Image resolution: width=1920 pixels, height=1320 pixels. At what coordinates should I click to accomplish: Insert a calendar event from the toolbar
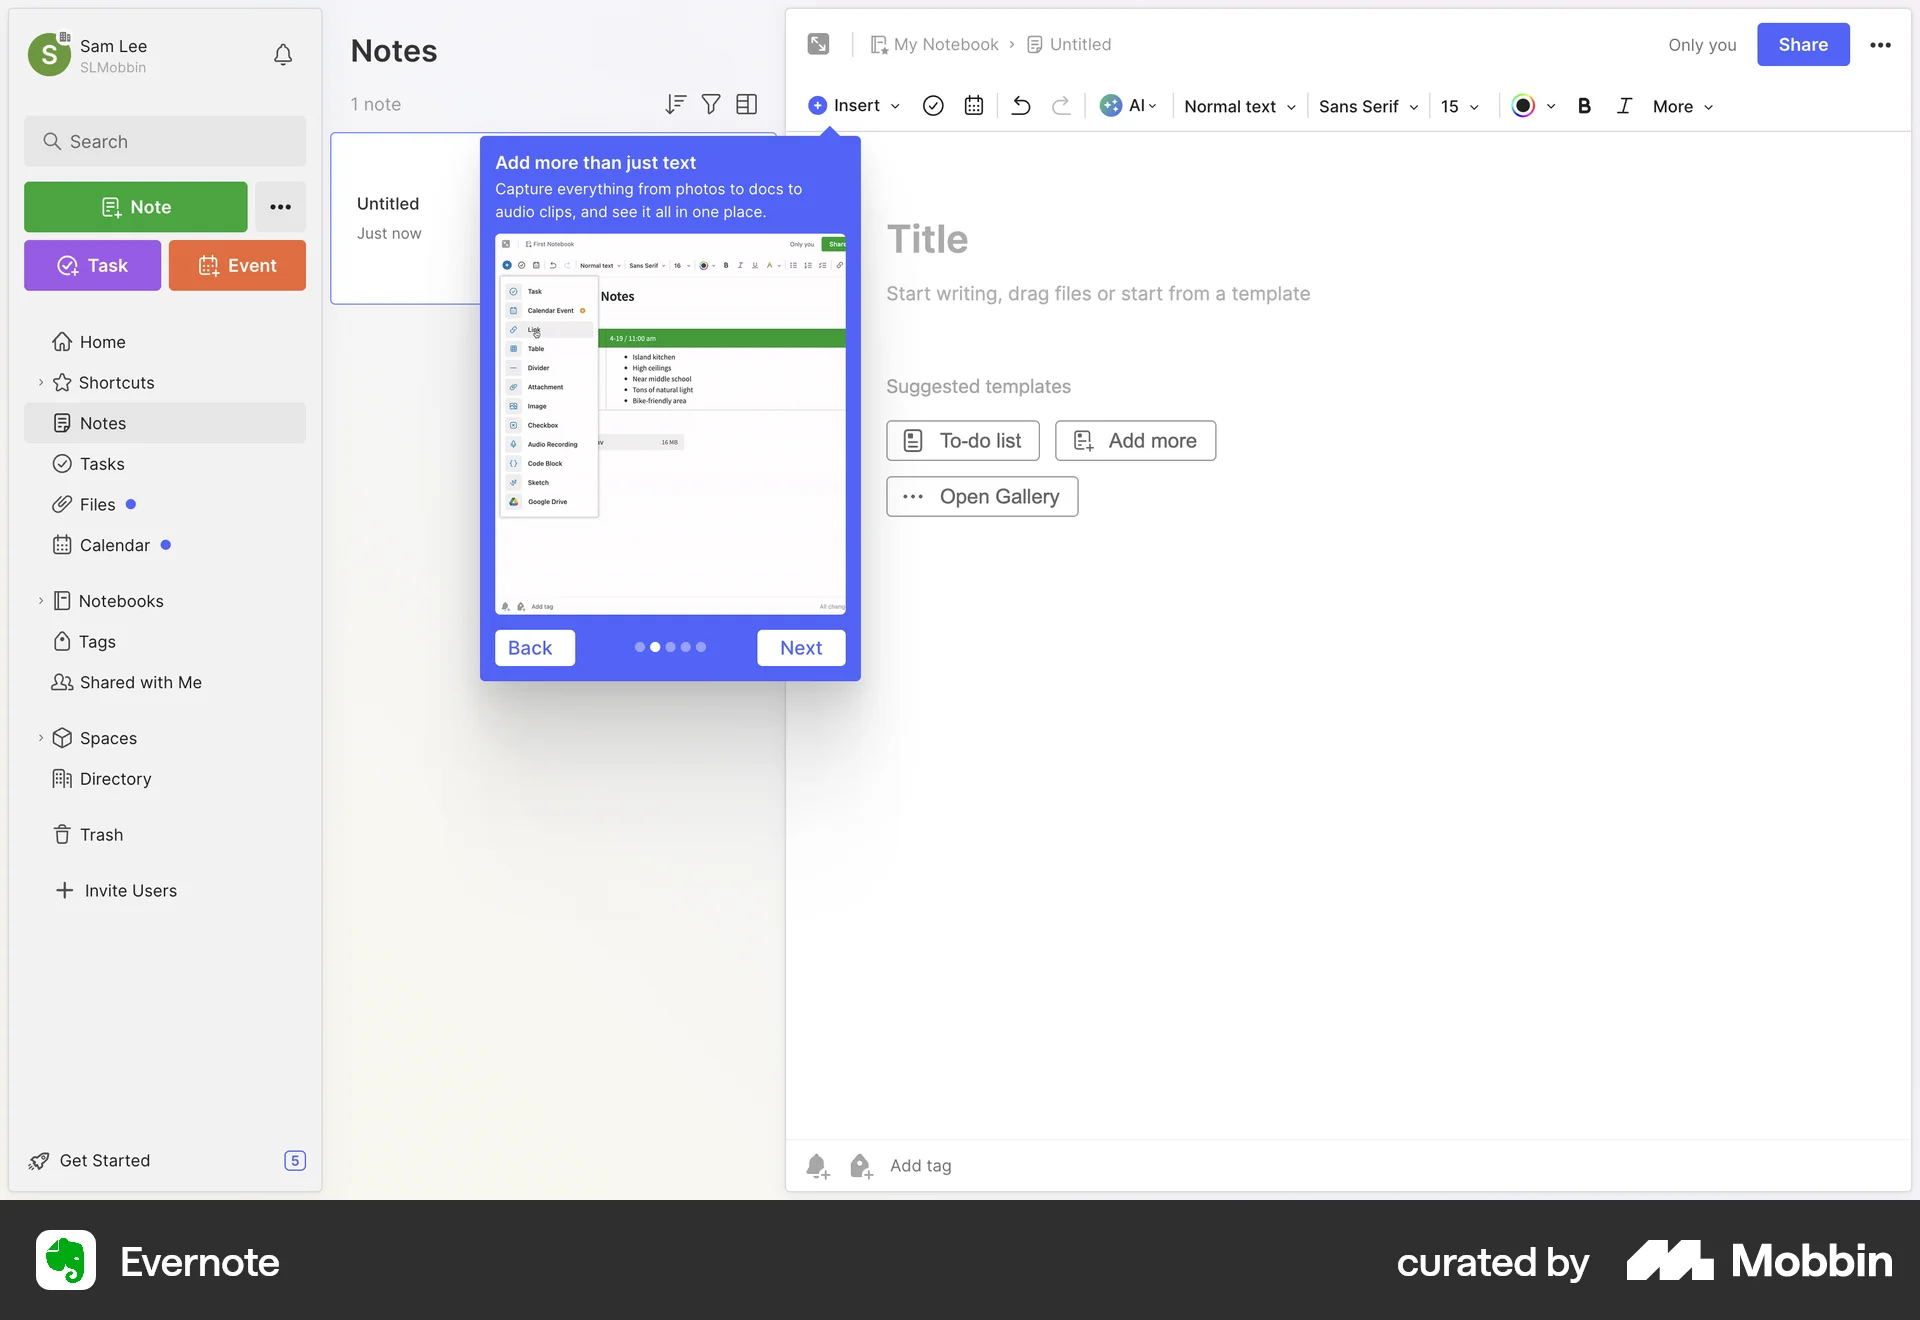[973, 105]
